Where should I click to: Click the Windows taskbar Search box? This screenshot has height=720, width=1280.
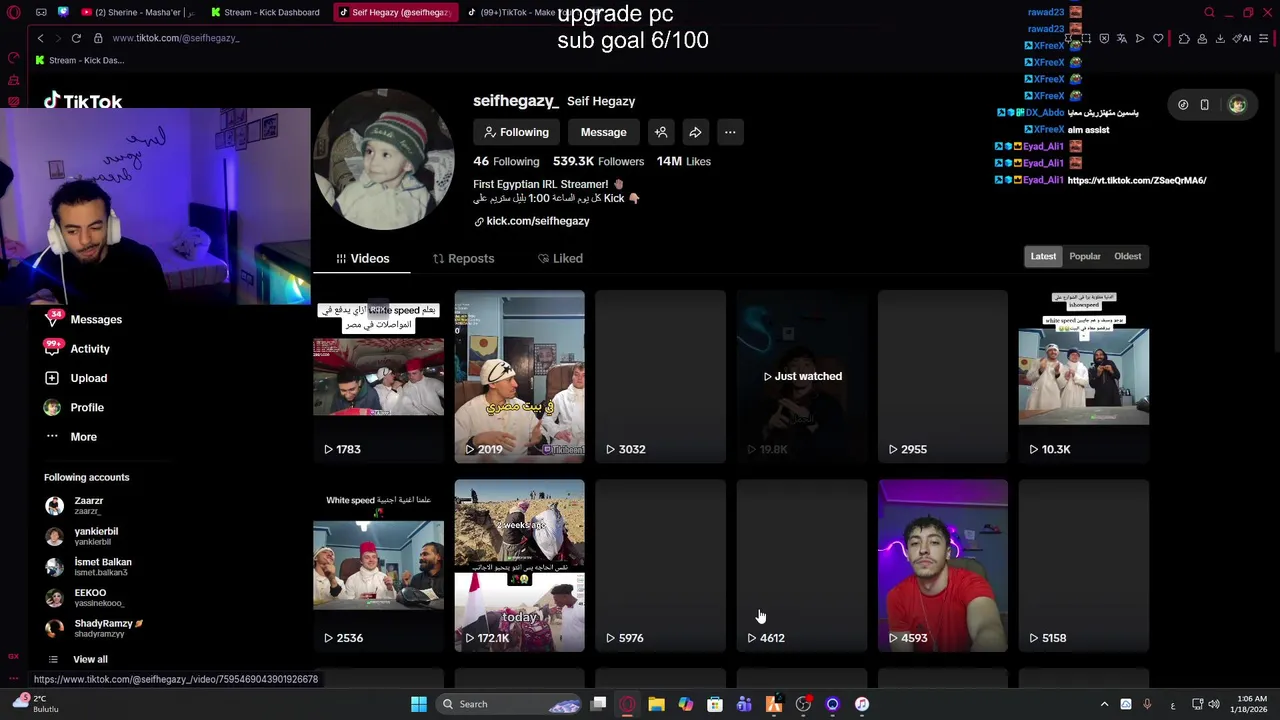click(x=510, y=704)
